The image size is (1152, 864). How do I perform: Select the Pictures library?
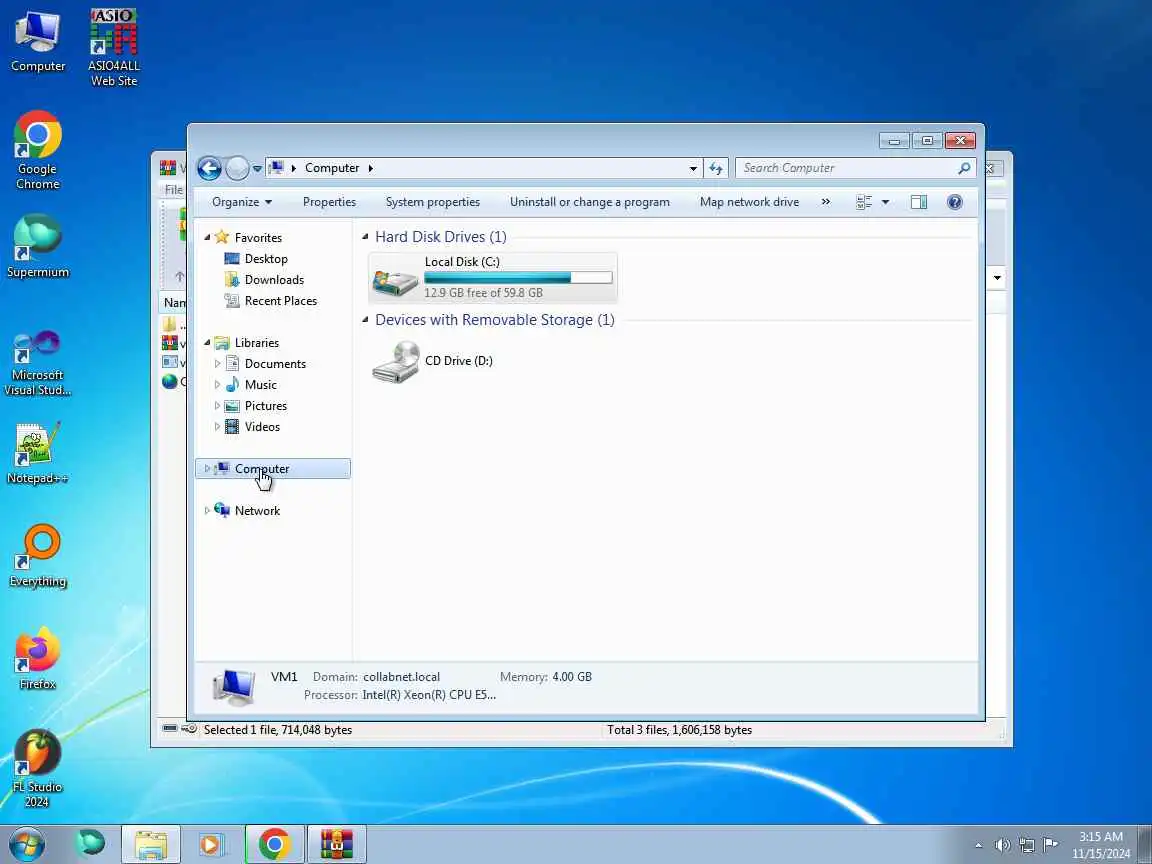265,406
